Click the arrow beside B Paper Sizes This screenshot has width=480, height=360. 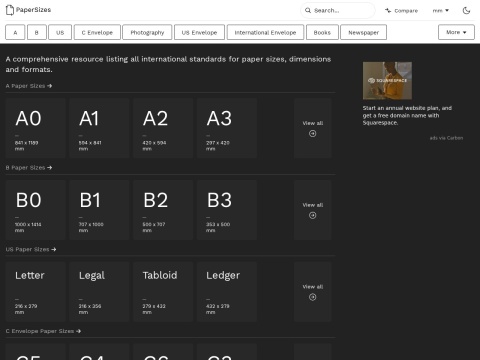(x=50, y=168)
